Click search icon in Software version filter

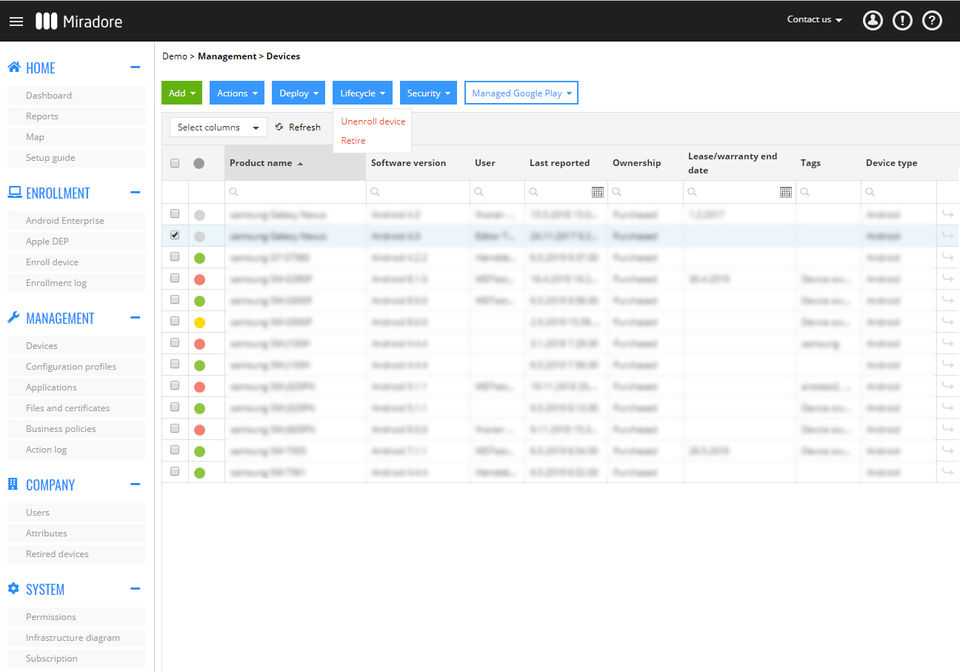[375, 192]
